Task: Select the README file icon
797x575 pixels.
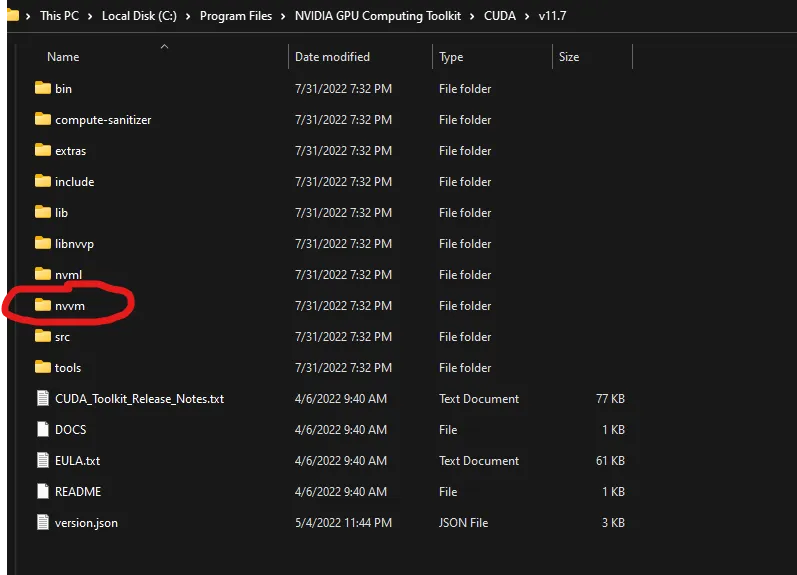Action: coord(43,492)
